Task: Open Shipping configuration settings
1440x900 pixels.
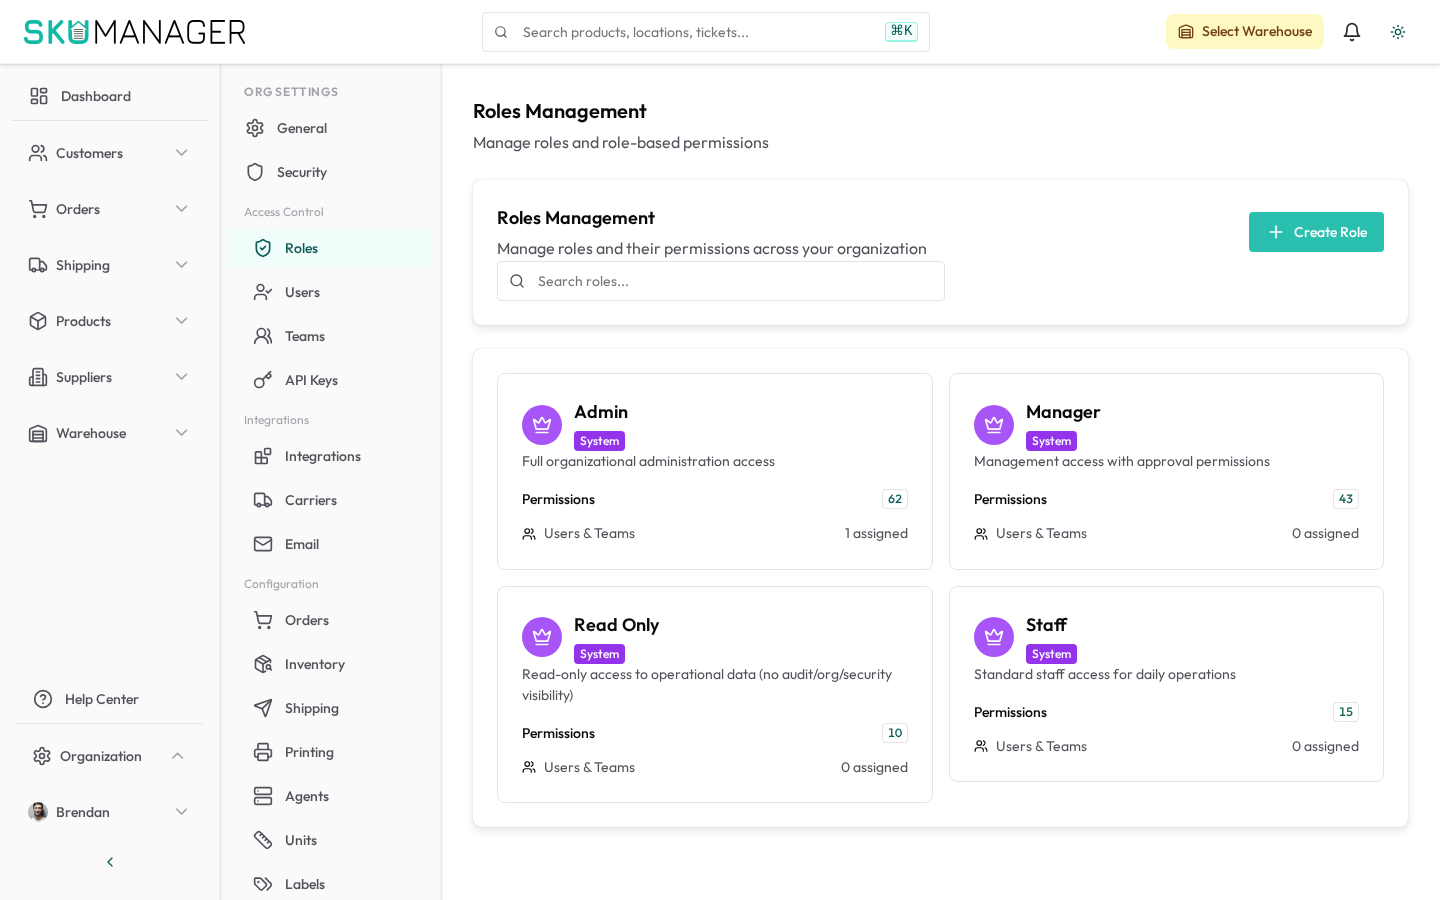Action: 330,708
